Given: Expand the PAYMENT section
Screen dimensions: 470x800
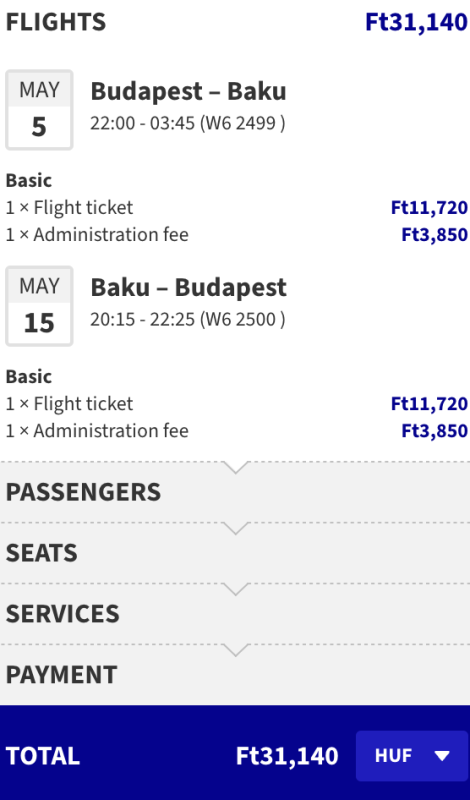Looking at the screenshot, I should coord(235,674).
